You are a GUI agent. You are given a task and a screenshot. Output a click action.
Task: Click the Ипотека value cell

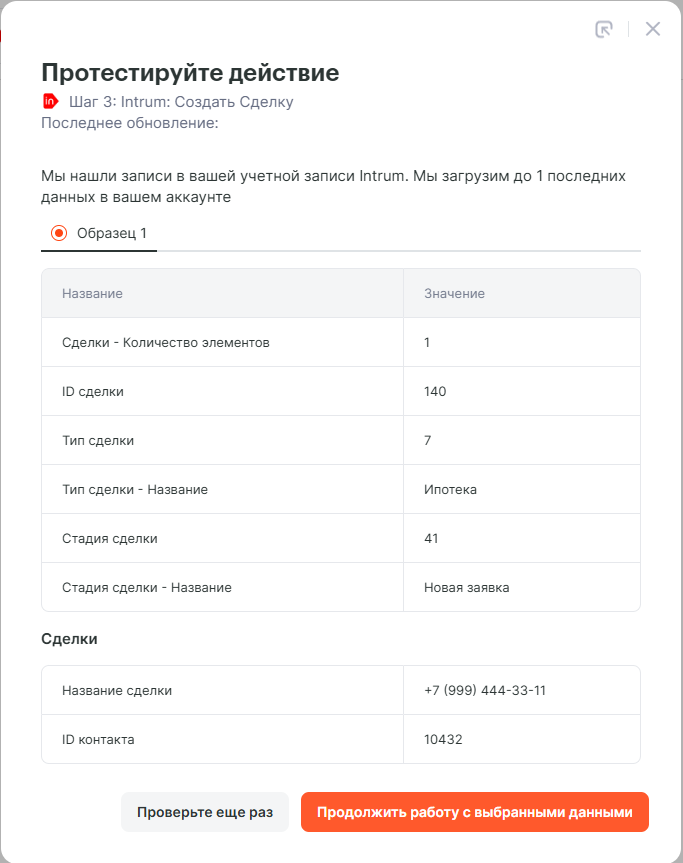pos(450,489)
